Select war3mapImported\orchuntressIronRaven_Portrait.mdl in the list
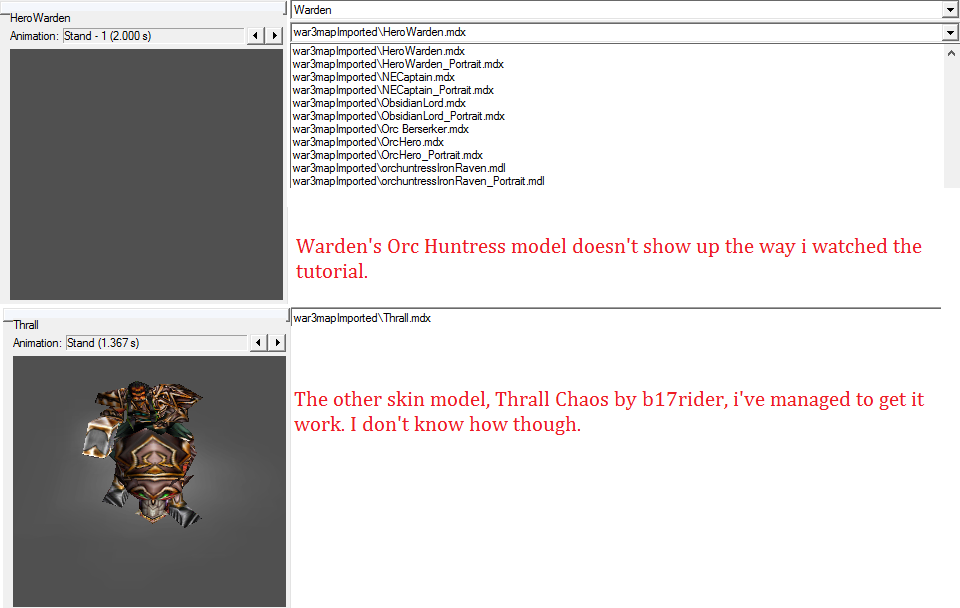 [x=418, y=181]
